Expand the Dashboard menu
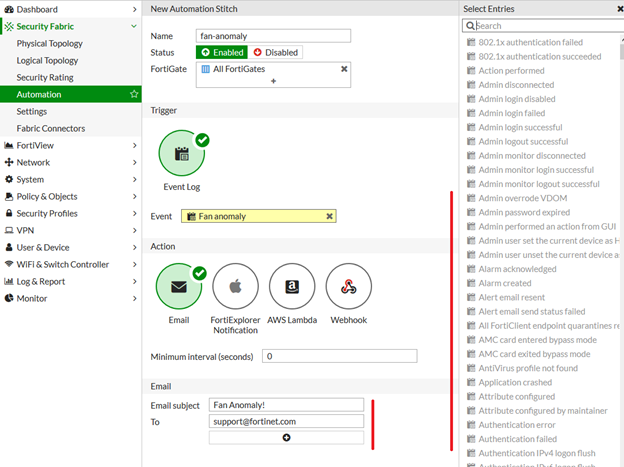 click(x=135, y=8)
